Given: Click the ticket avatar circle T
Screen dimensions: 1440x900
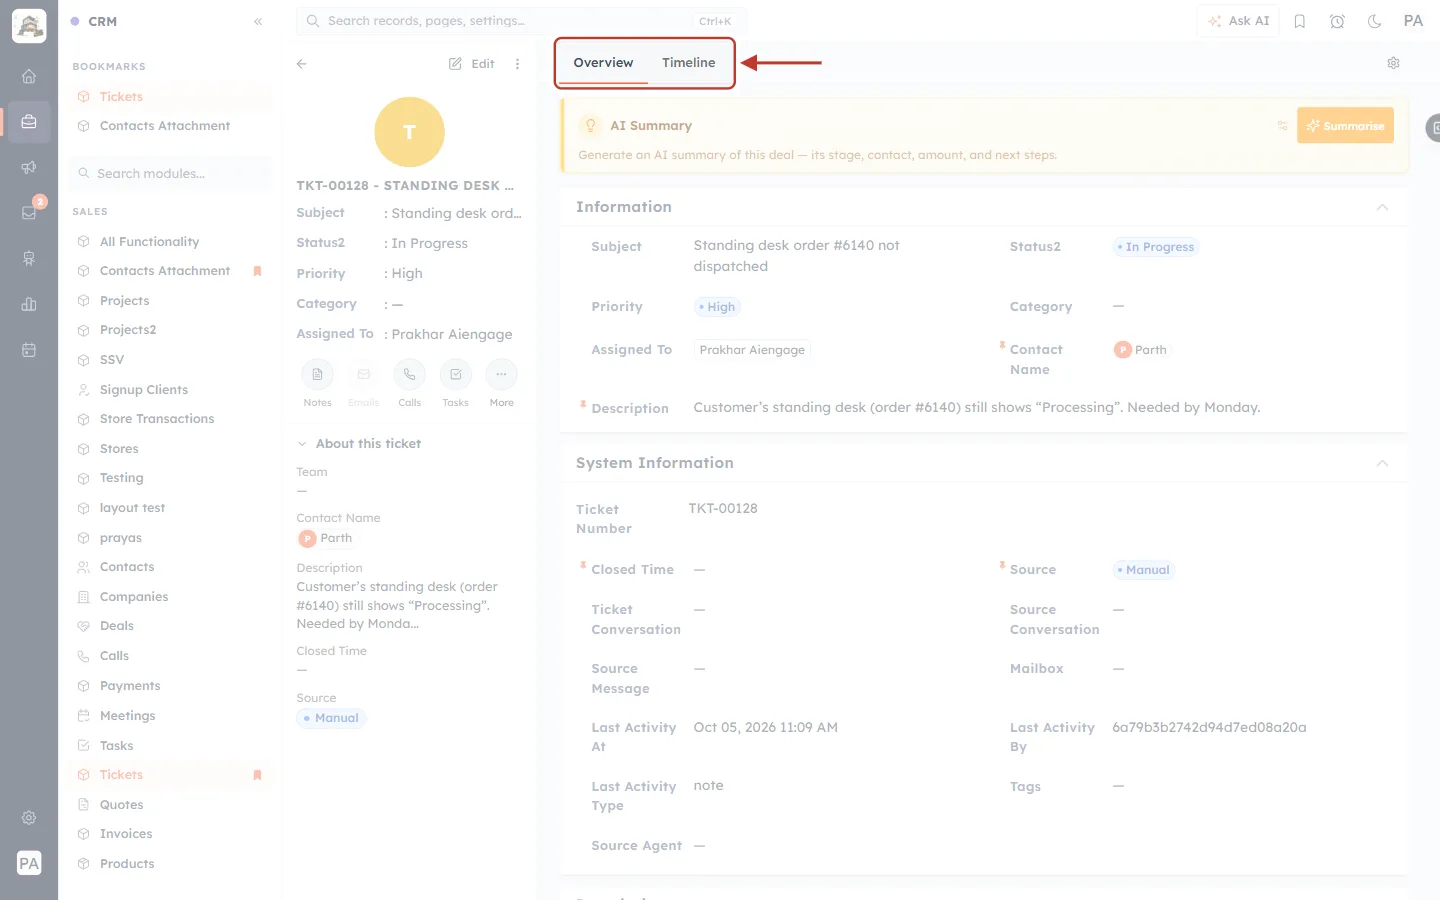Looking at the screenshot, I should (409, 132).
